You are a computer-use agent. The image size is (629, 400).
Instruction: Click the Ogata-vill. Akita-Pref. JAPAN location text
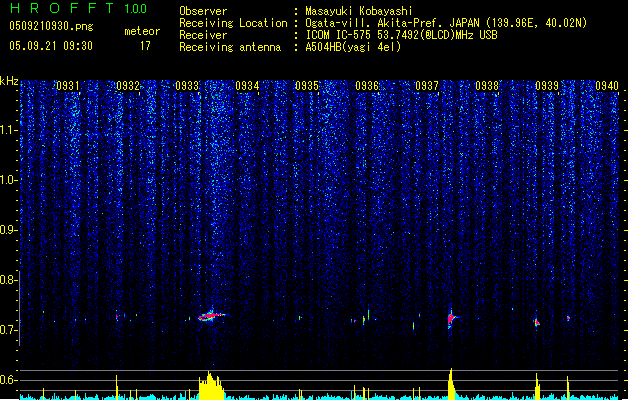pyautogui.click(x=446, y=23)
